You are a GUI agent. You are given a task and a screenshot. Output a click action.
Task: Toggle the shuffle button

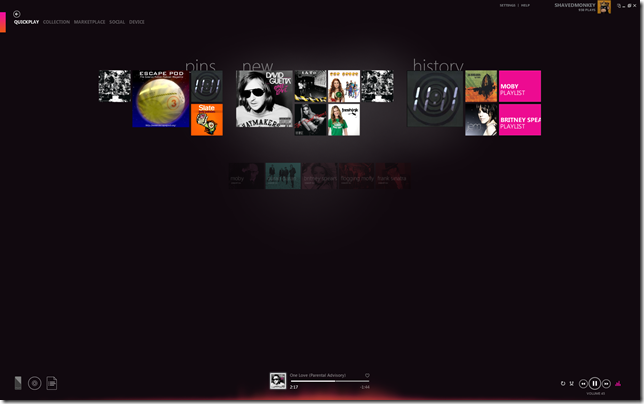coord(571,383)
